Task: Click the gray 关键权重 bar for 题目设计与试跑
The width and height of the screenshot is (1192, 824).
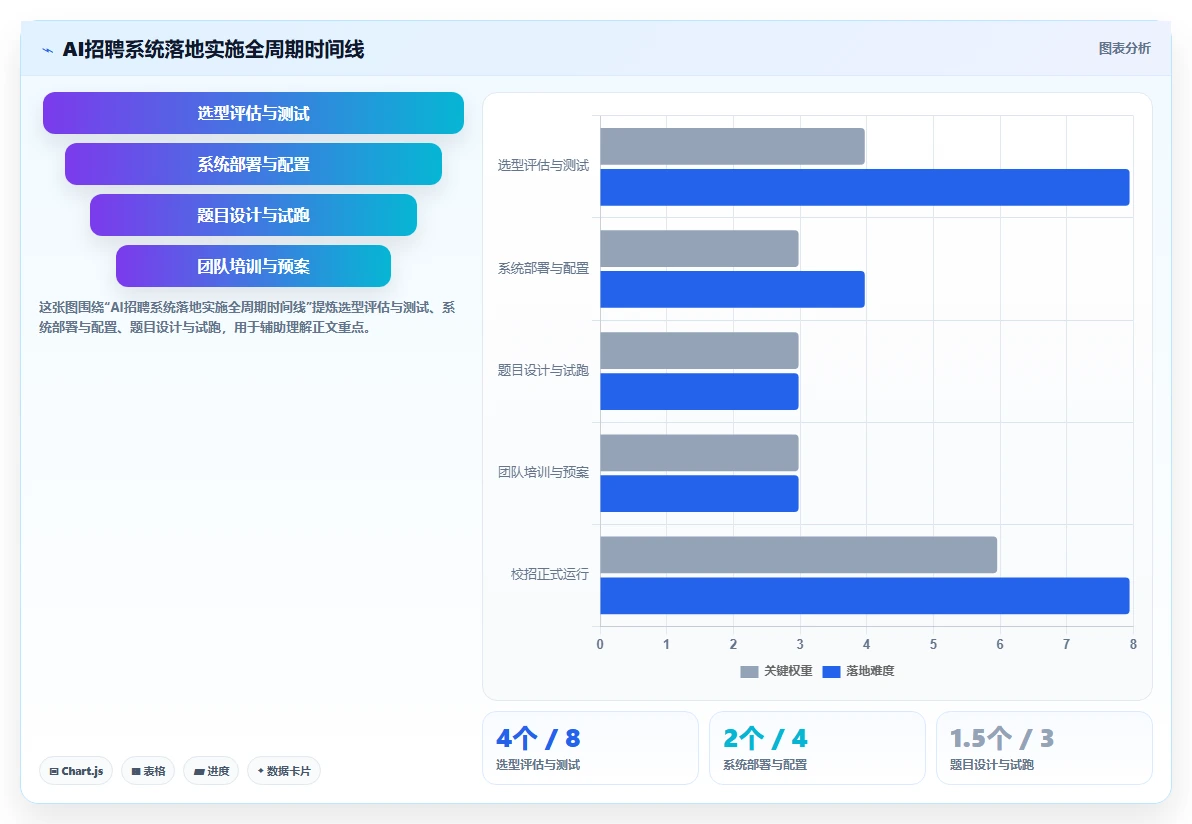Action: coord(699,350)
